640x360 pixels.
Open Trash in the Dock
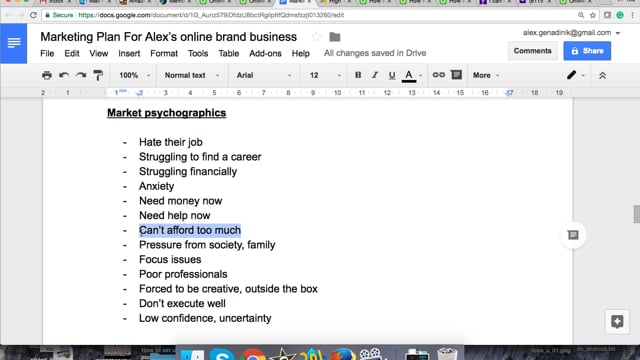[447, 353]
